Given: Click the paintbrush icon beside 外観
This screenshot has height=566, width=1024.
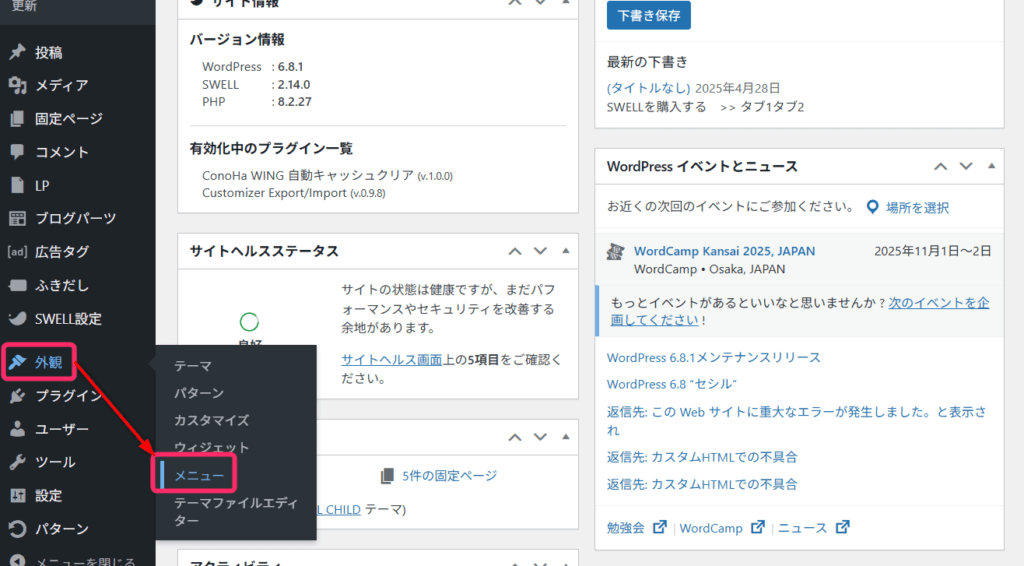Looking at the screenshot, I should 18,362.
